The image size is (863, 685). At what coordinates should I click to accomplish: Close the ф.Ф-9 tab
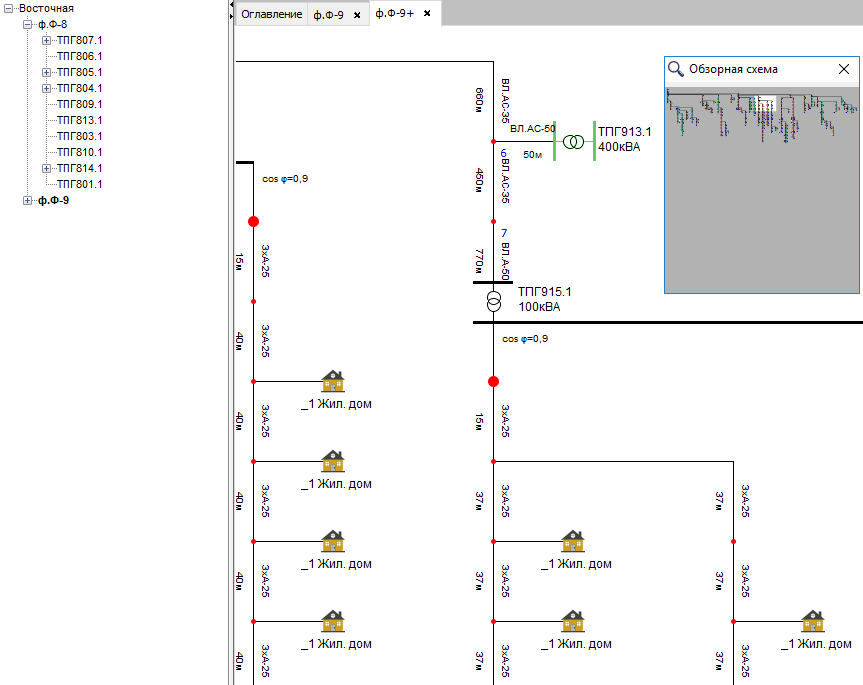tap(357, 15)
